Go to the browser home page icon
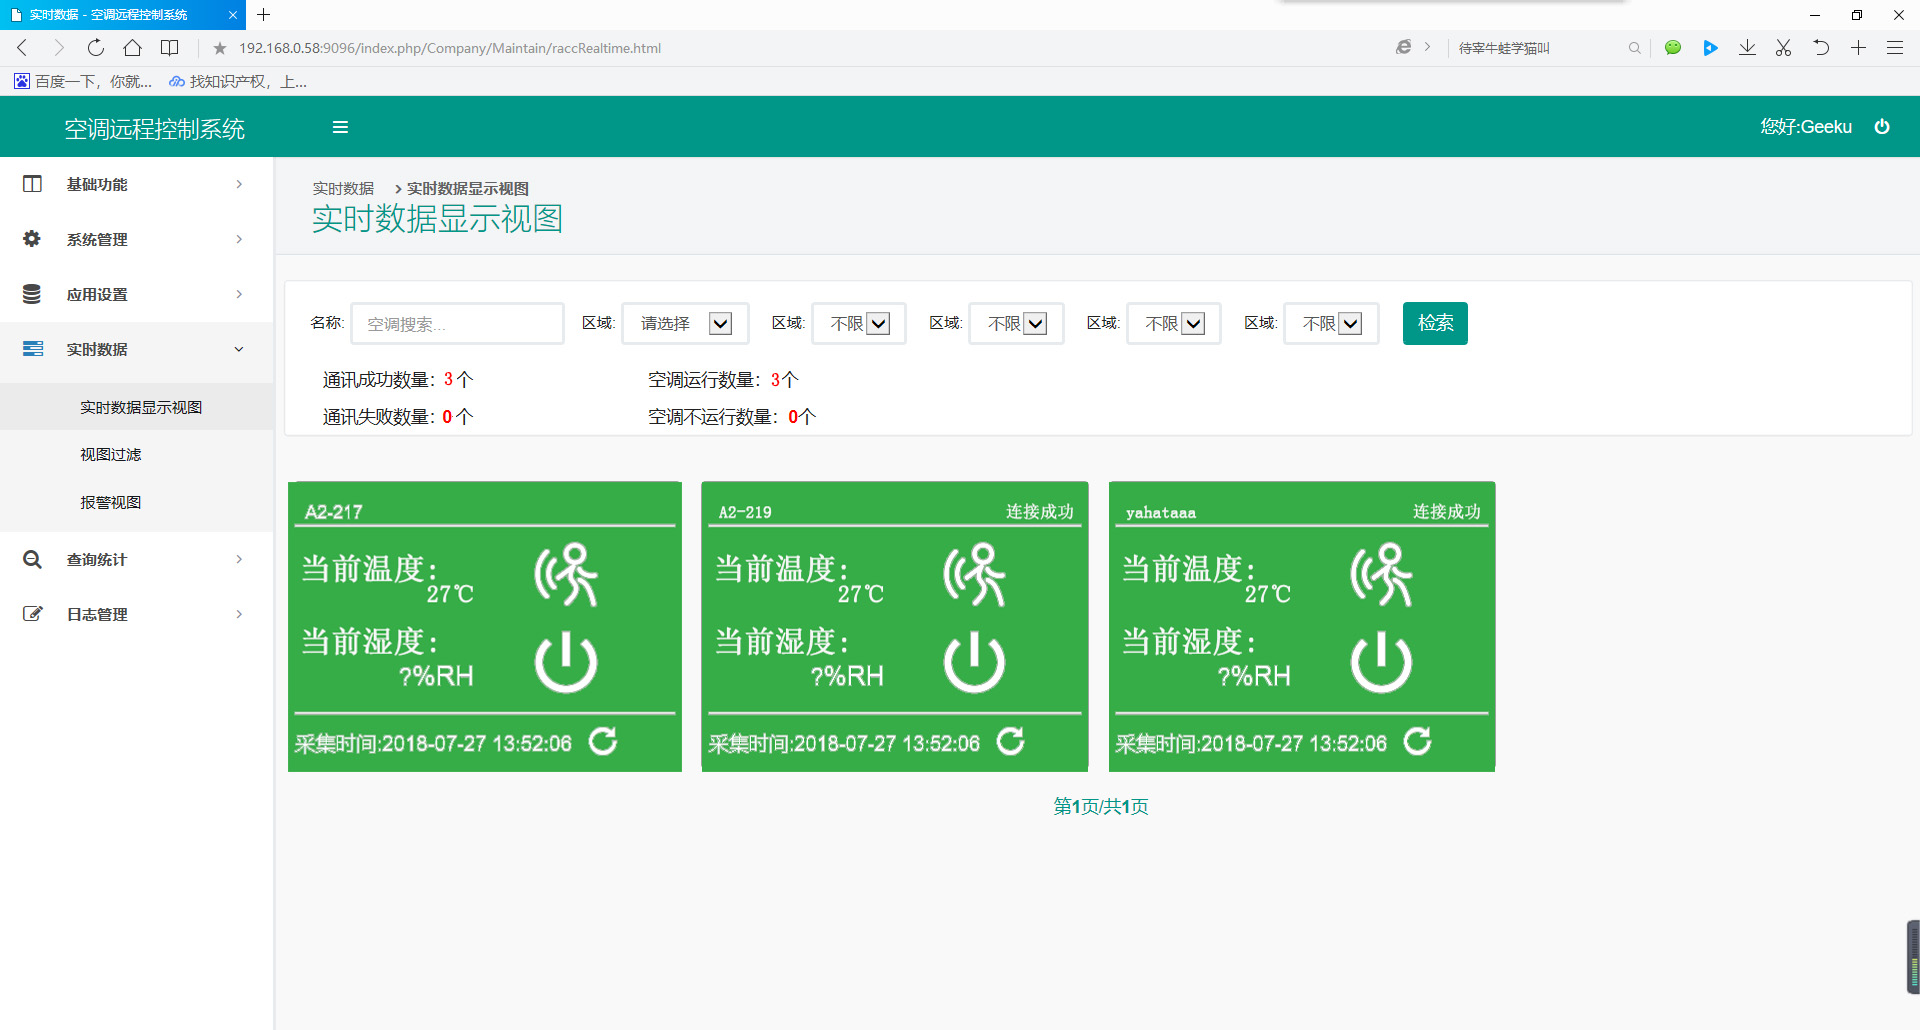The image size is (1920, 1030). [132, 48]
